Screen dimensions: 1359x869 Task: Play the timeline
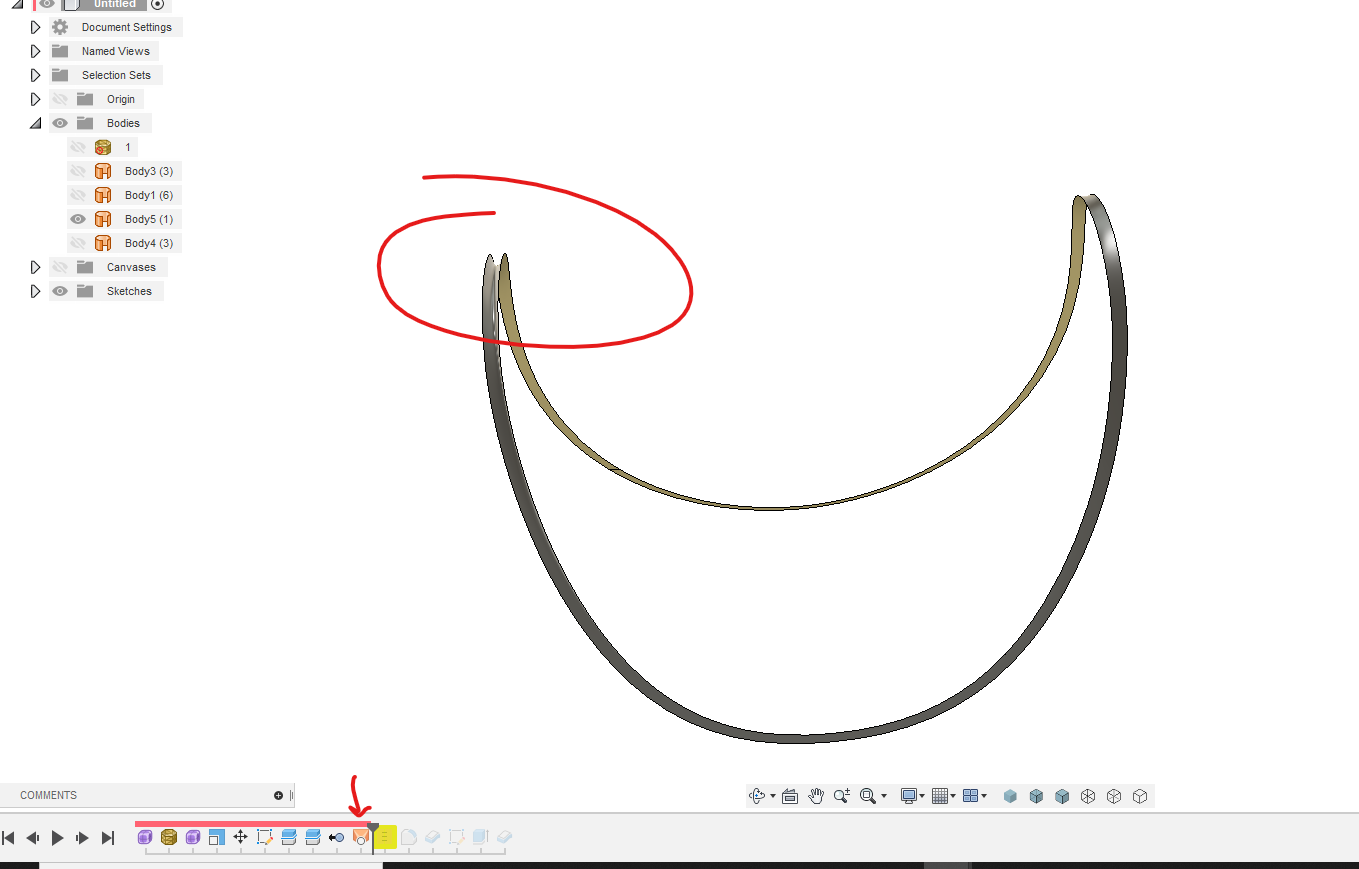pos(57,838)
